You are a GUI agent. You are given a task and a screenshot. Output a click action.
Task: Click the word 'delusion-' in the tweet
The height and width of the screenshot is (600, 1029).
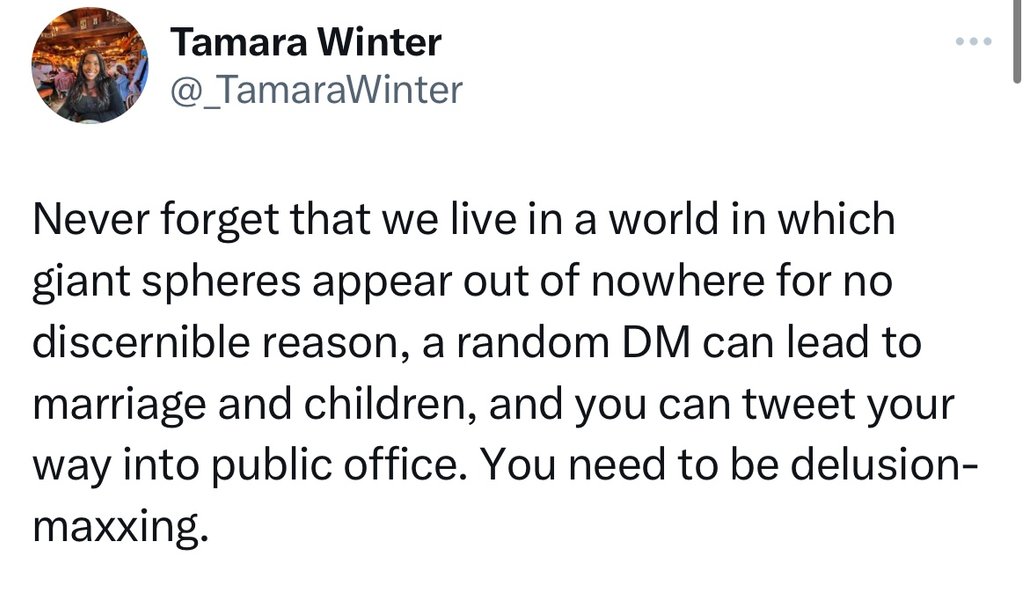(884, 464)
